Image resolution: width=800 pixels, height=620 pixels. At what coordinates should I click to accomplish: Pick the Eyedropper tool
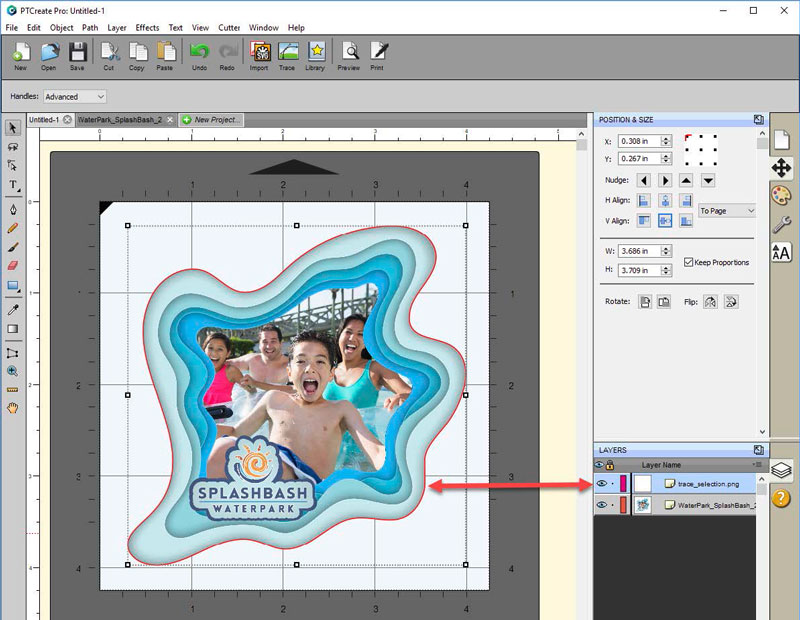pos(13,310)
